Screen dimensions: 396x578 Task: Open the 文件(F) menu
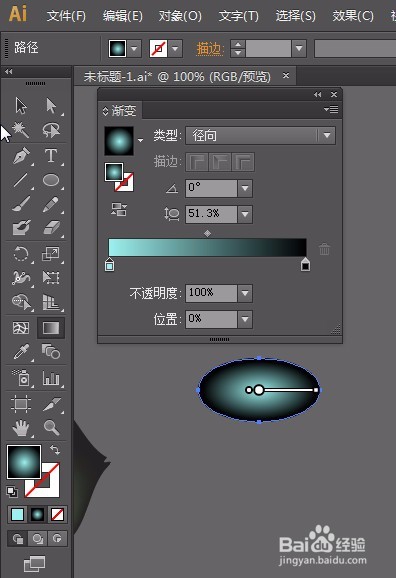click(66, 16)
